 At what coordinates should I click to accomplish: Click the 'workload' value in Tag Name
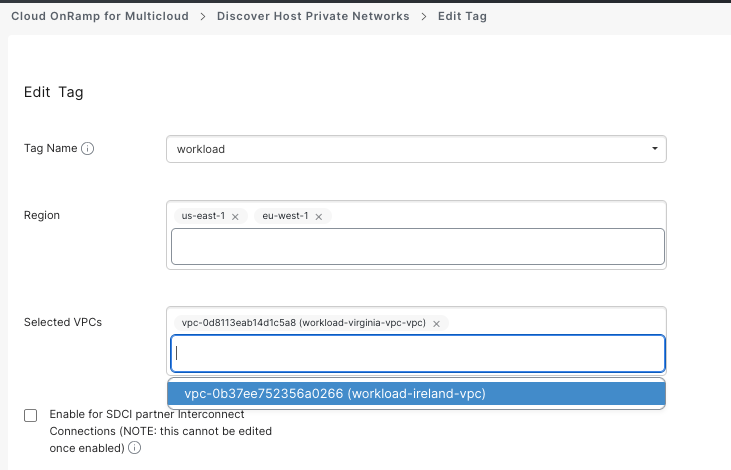pyautogui.click(x=201, y=149)
